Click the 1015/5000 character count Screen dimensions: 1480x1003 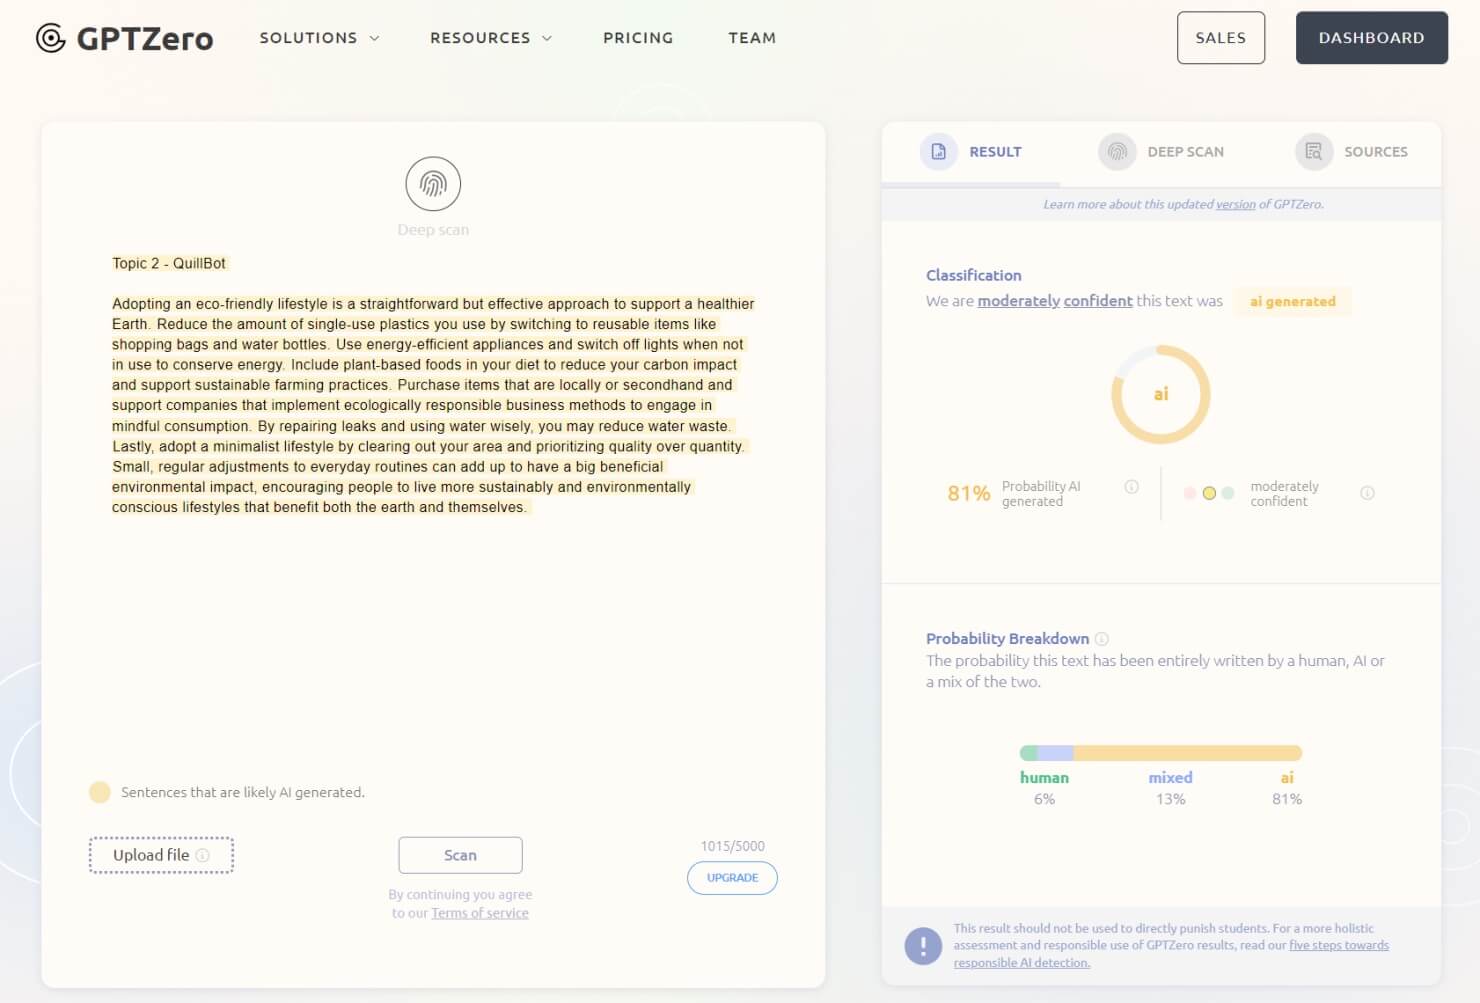click(x=732, y=846)
